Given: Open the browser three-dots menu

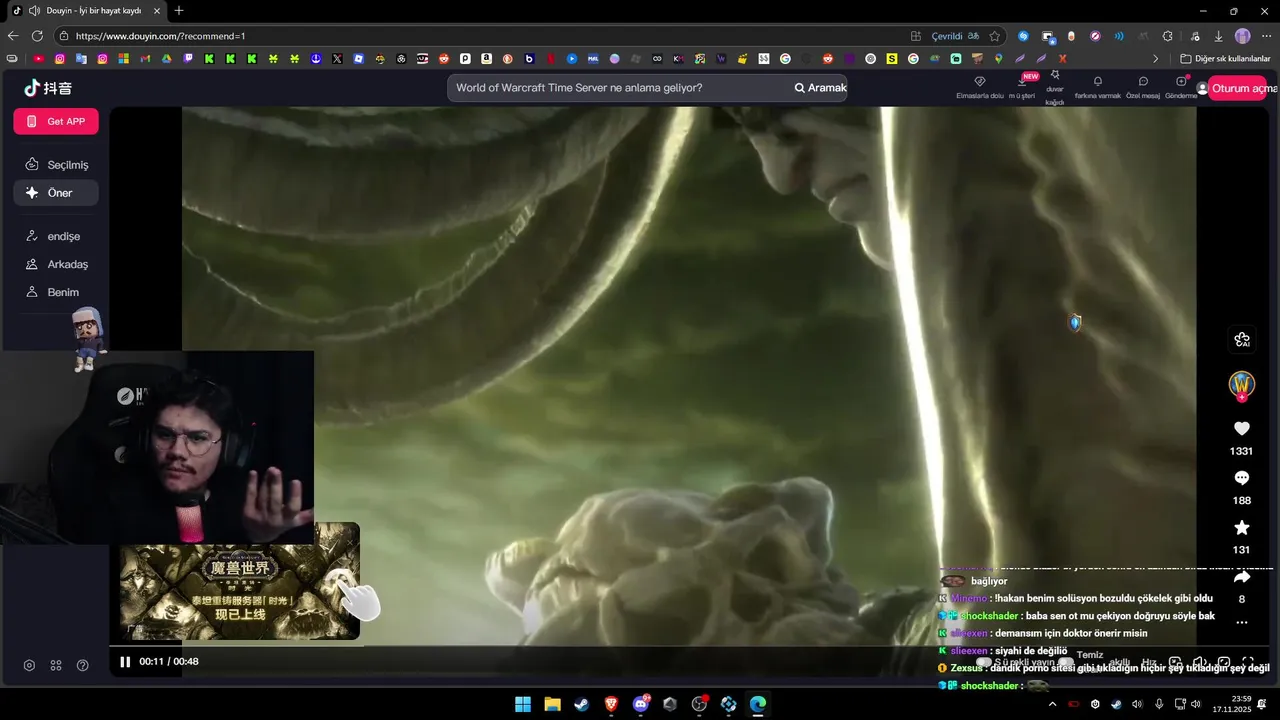Looking at the screenshot, I should point(1267,36).
